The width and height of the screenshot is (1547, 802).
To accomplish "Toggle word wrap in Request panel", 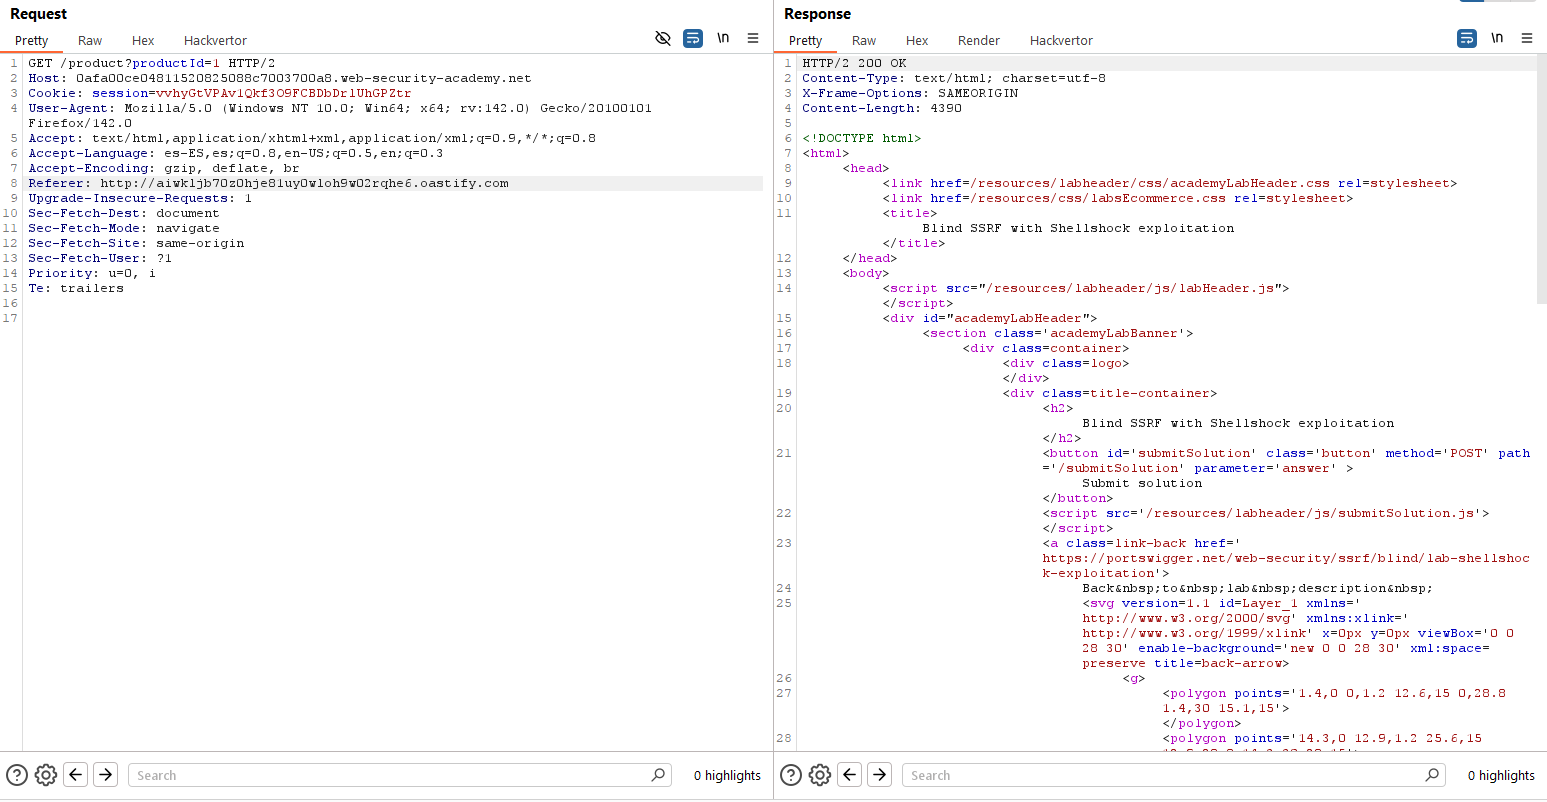I will pyautogui.click(x=693, y=39).
